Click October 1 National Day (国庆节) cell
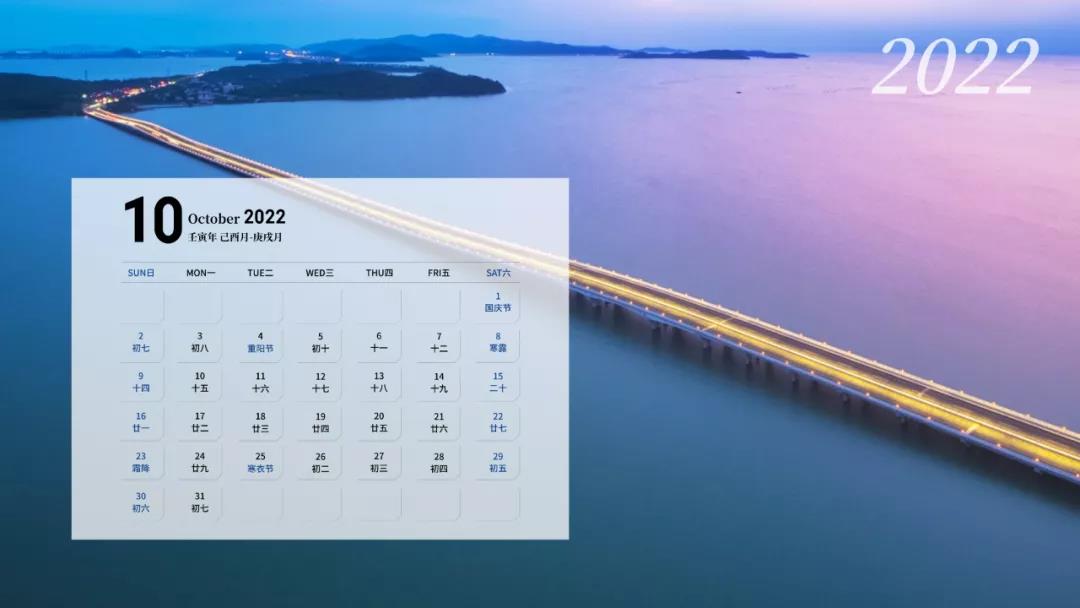This screenshot has width=1080, height=608. [497, 302]
